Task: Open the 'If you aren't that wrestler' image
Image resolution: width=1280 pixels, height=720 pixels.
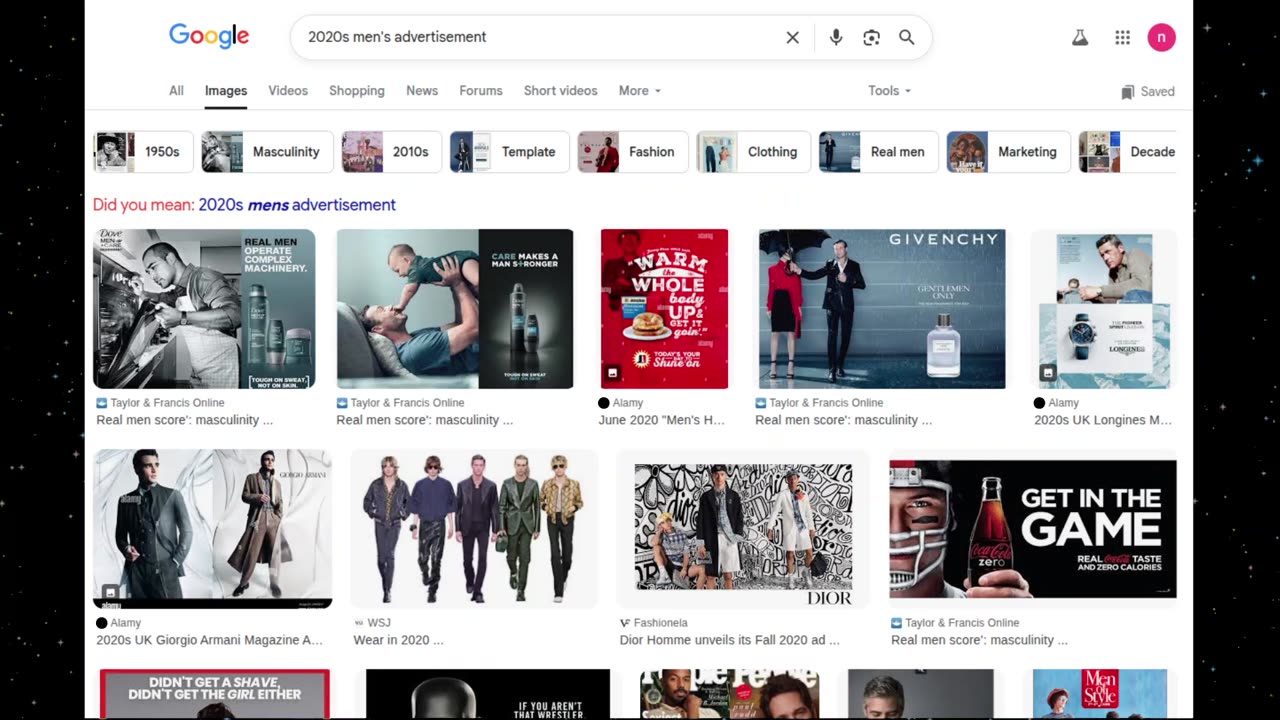Action: tap(488, 694)
